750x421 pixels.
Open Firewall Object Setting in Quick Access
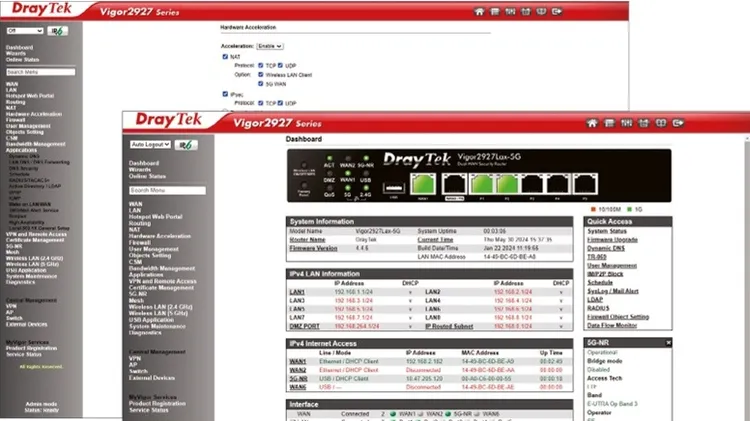[618, 317]
